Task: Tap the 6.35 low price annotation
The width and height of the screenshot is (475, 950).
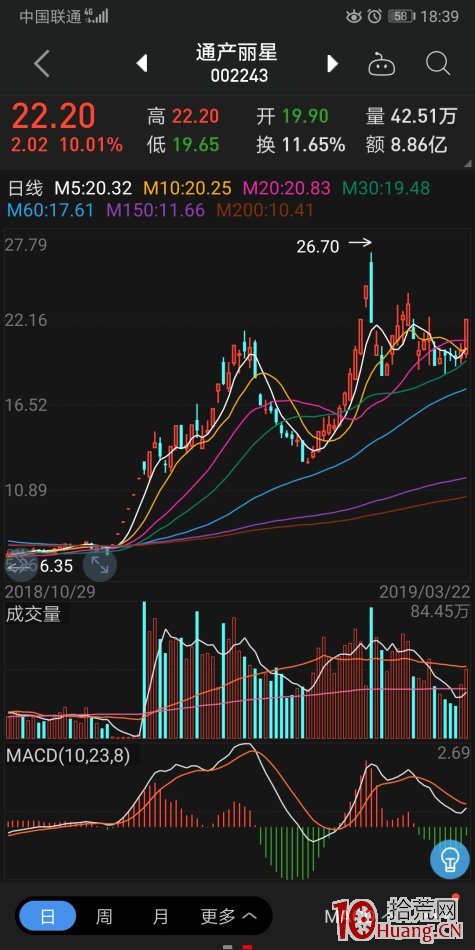Action: coord(56,566)
